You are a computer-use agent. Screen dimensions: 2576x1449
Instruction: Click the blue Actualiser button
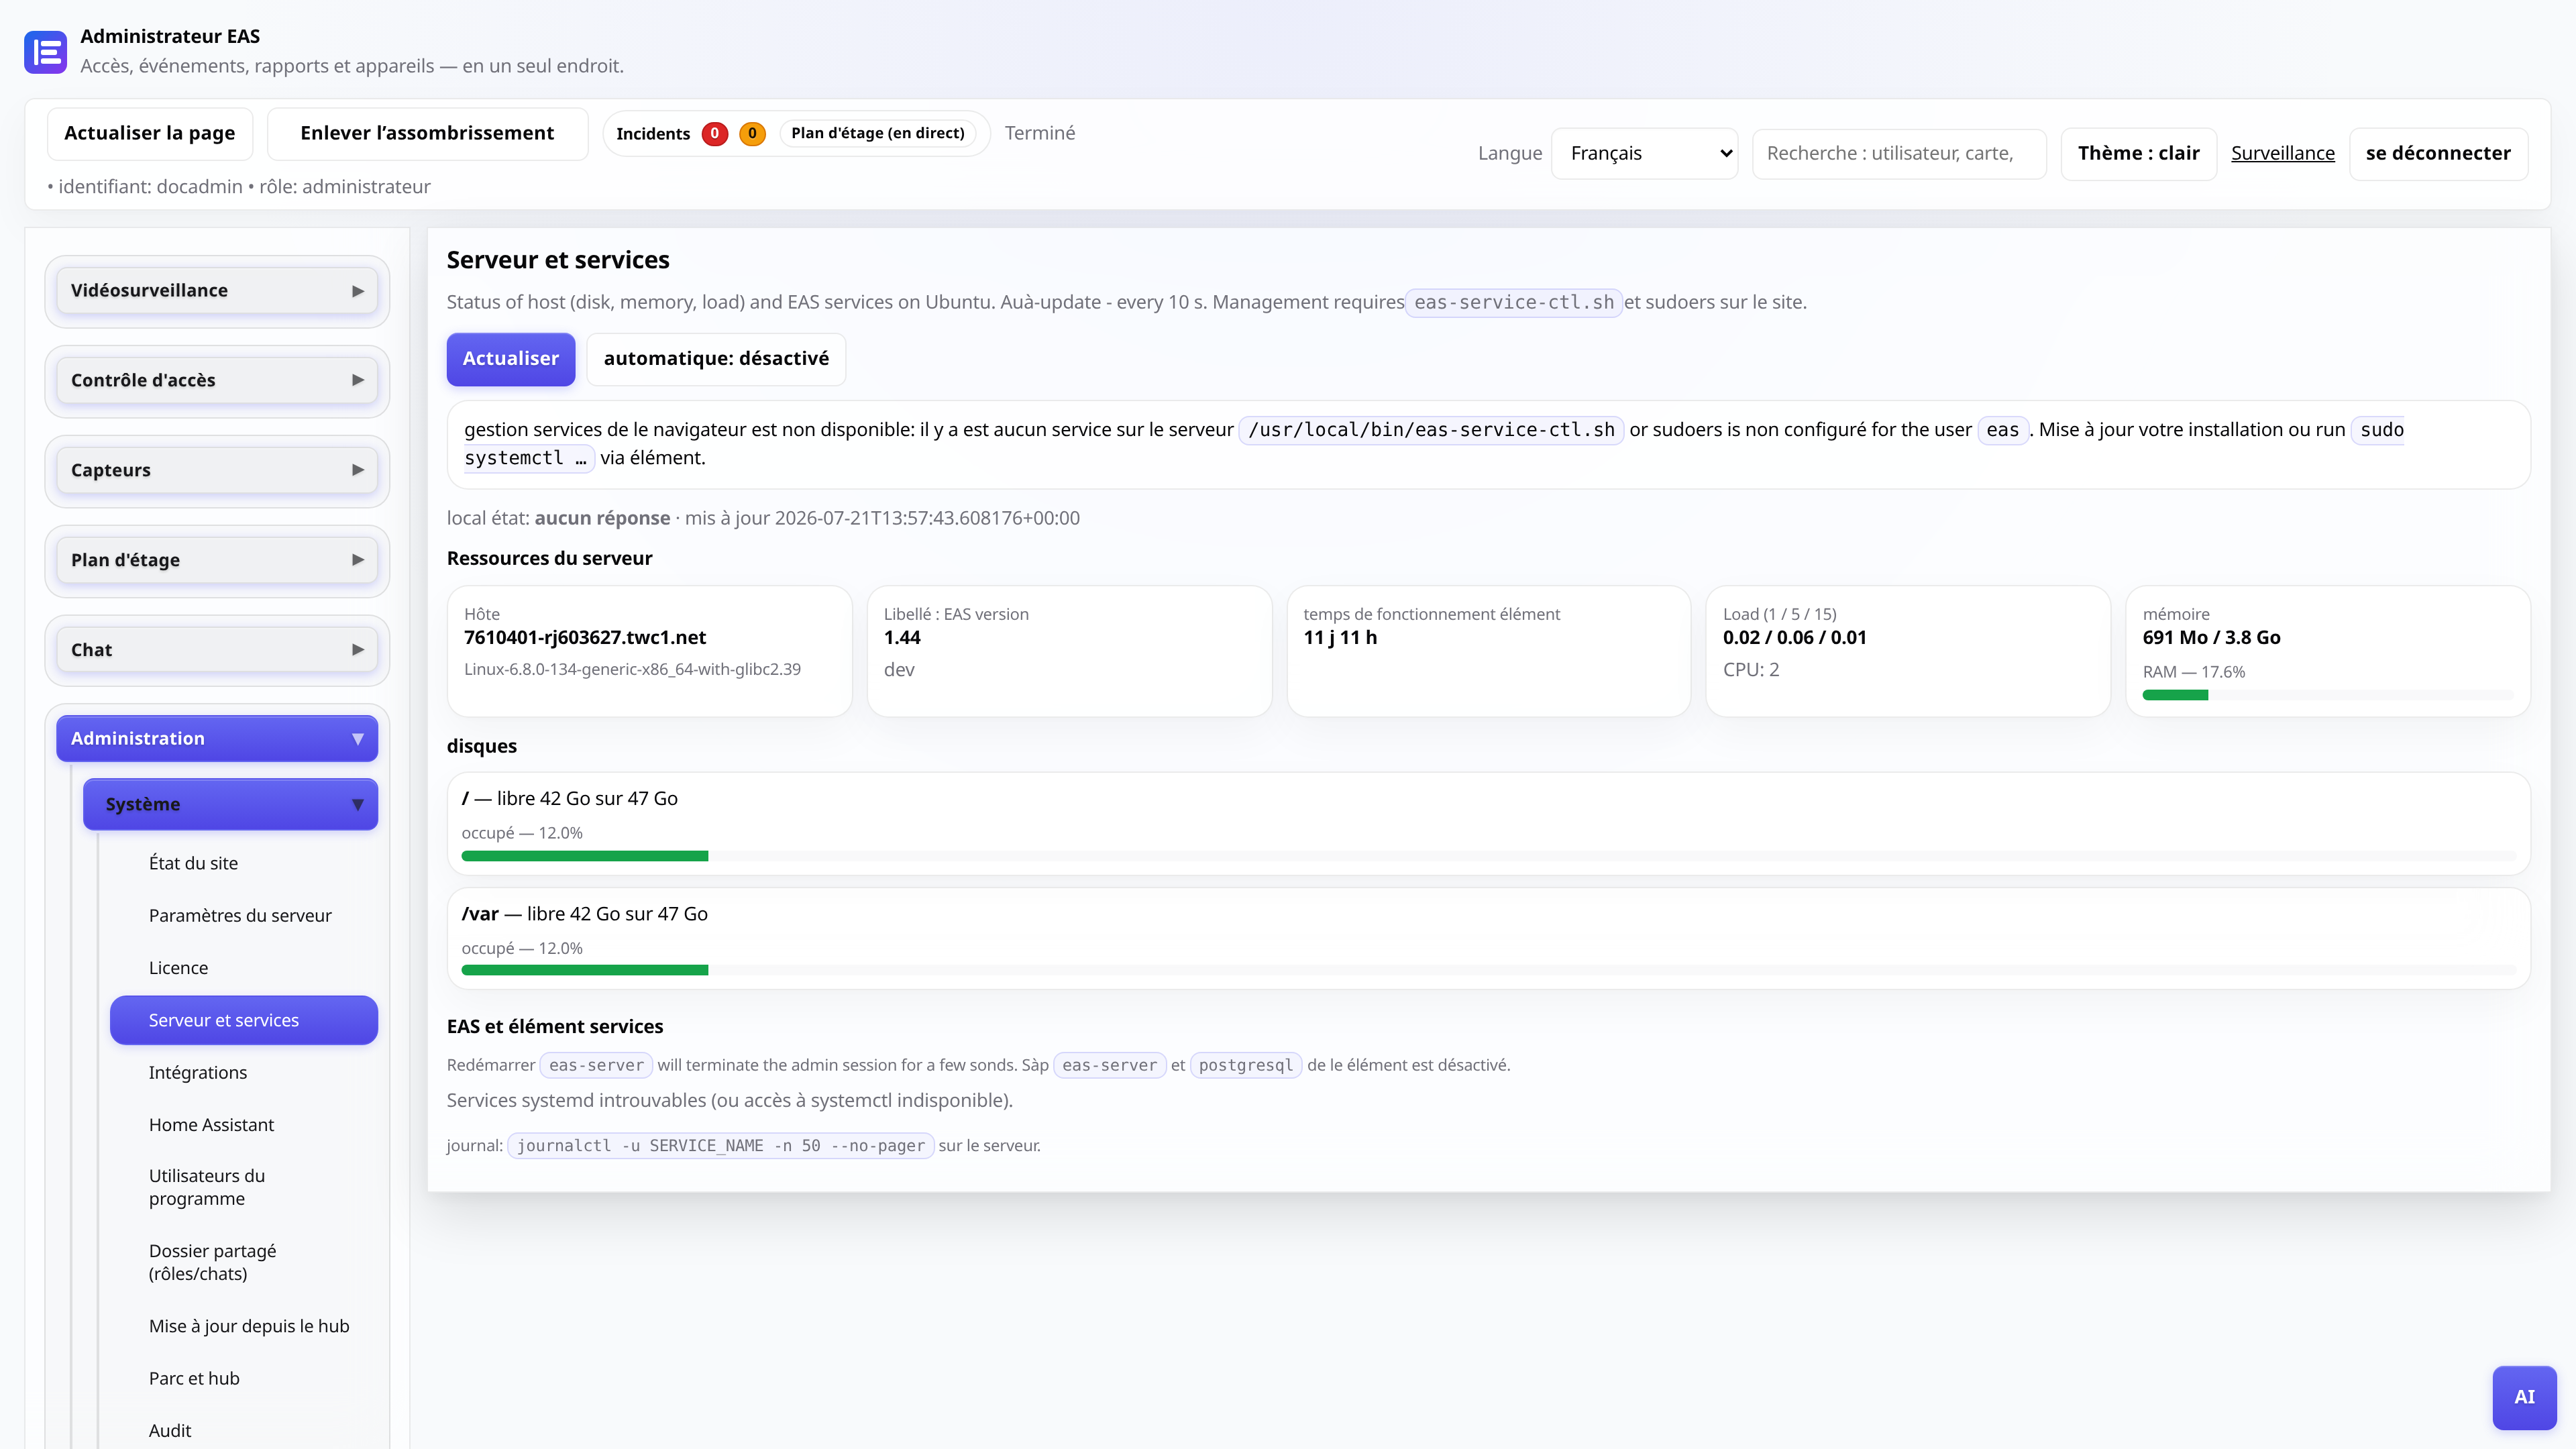click(511, 358)
